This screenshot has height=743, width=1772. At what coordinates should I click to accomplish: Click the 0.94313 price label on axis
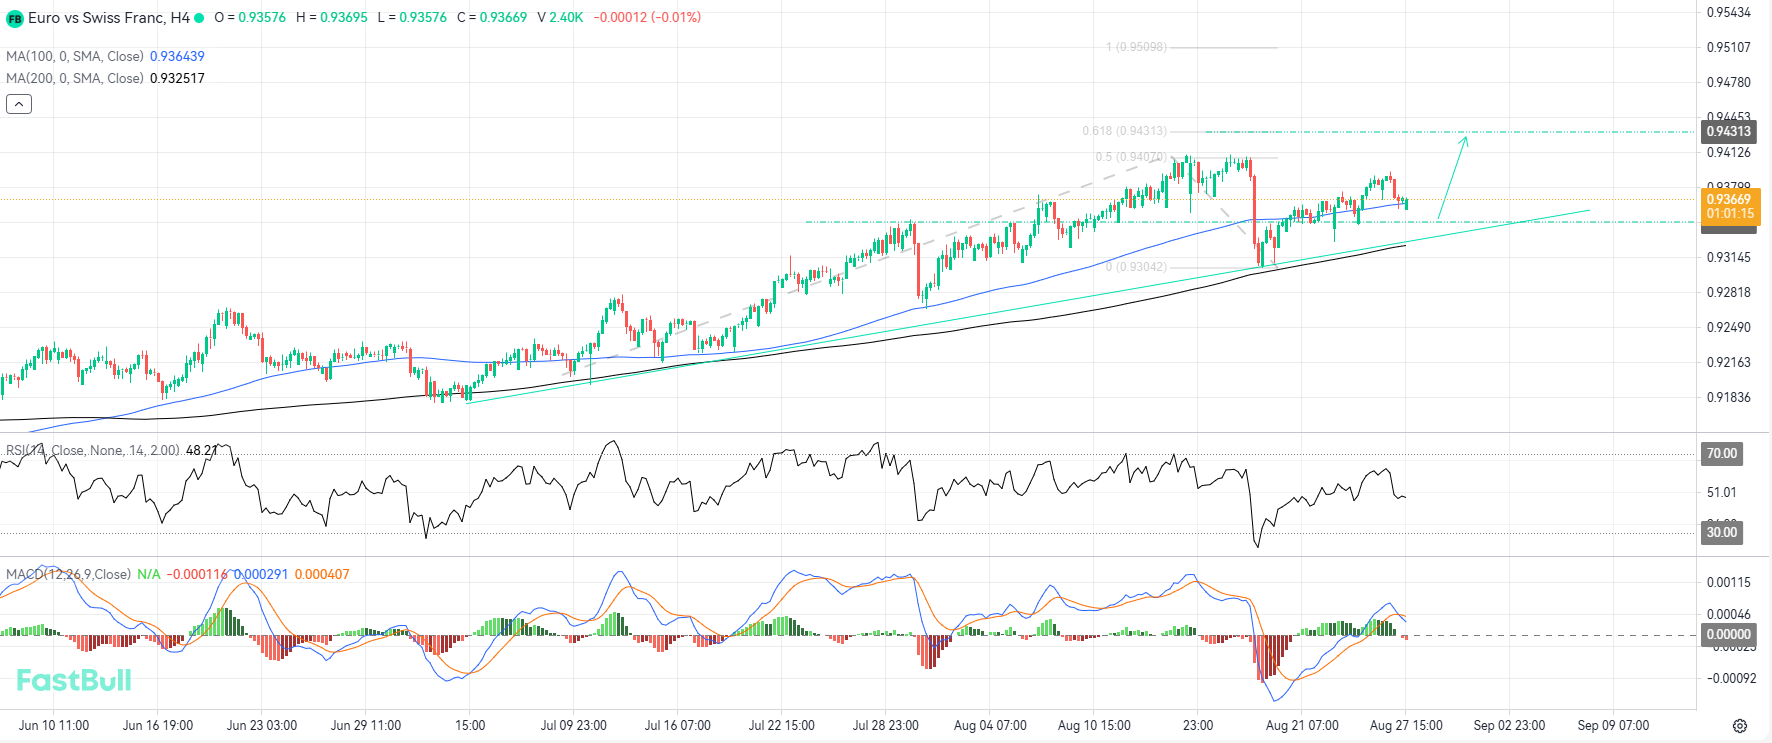click(x=1728, y=131)
